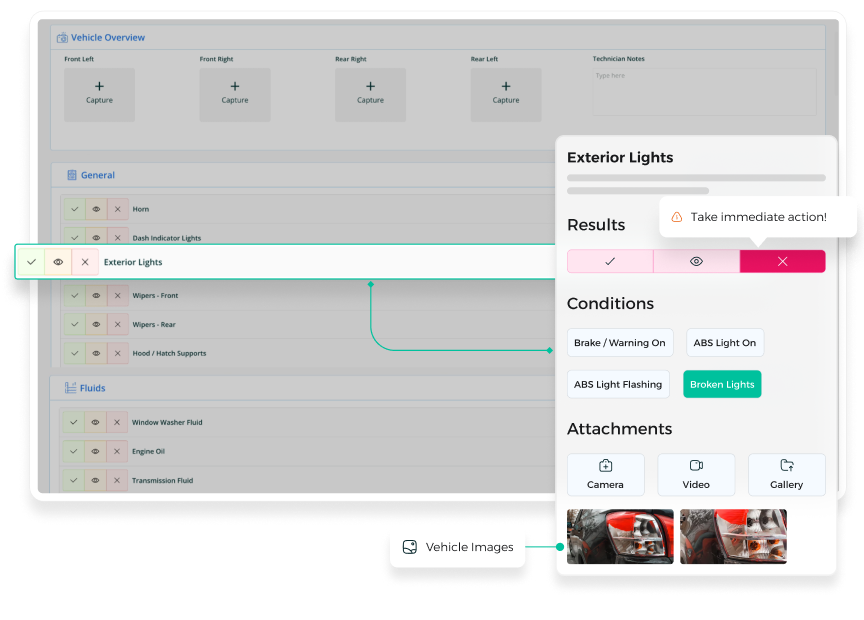Image resolution: width=864 pixels, height=620 pixels.
Task: Click the Fluids section icon
Action: tap(71, 388)
